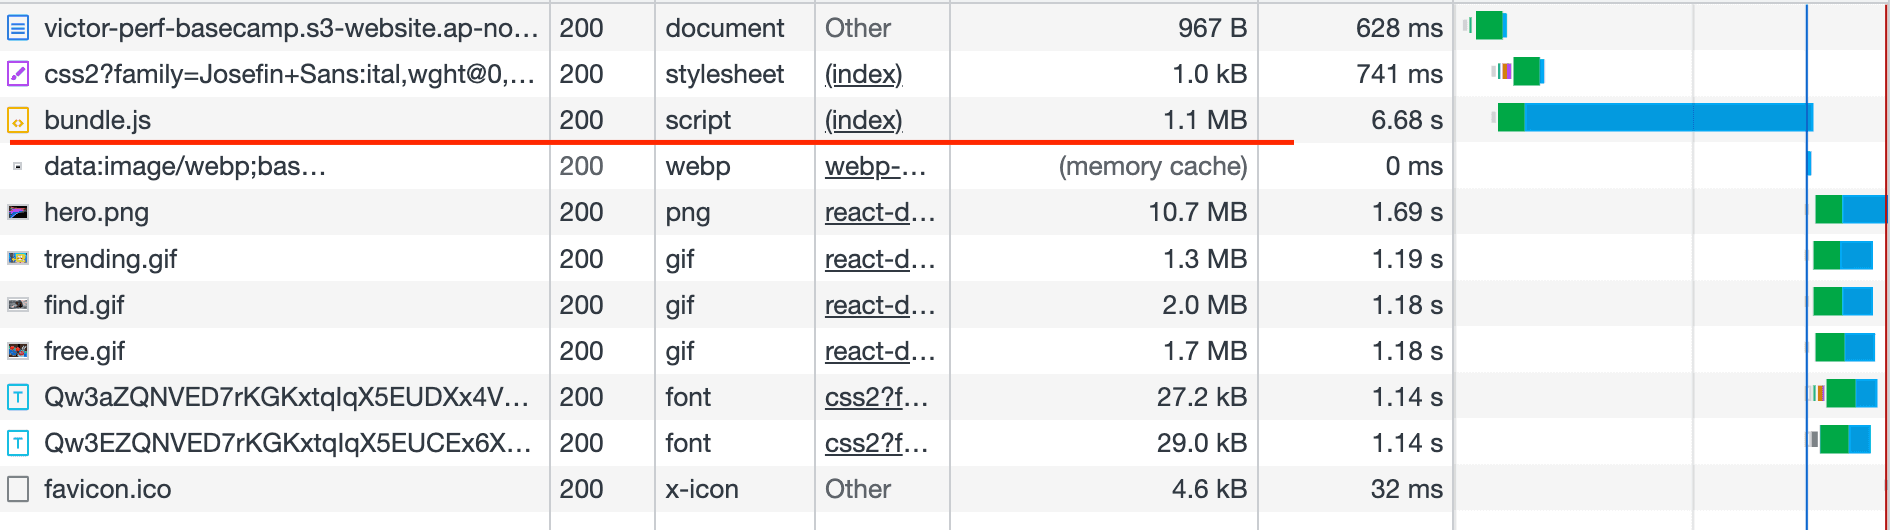Click the font icon beside Qw3EZQNVED7 request
Screen dimensions: 1890x530
(x=18, y=443)
